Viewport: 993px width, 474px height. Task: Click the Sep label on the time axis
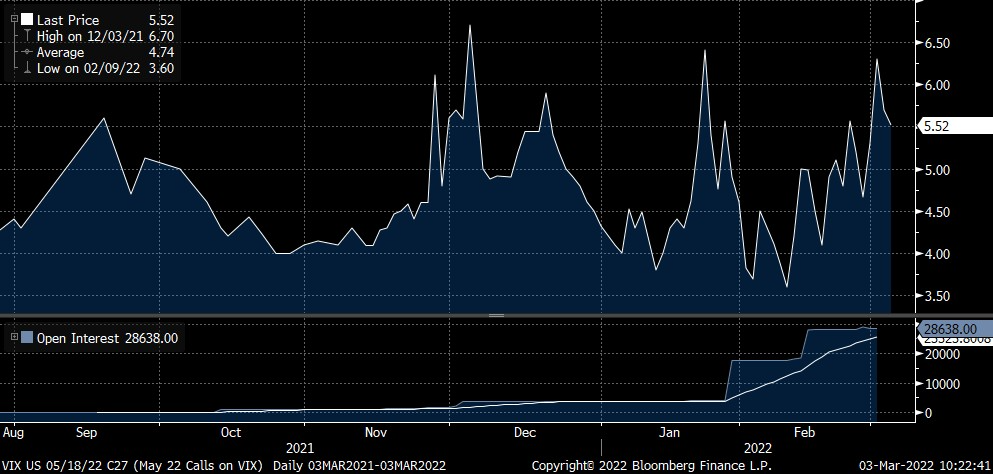coord(86,433)
